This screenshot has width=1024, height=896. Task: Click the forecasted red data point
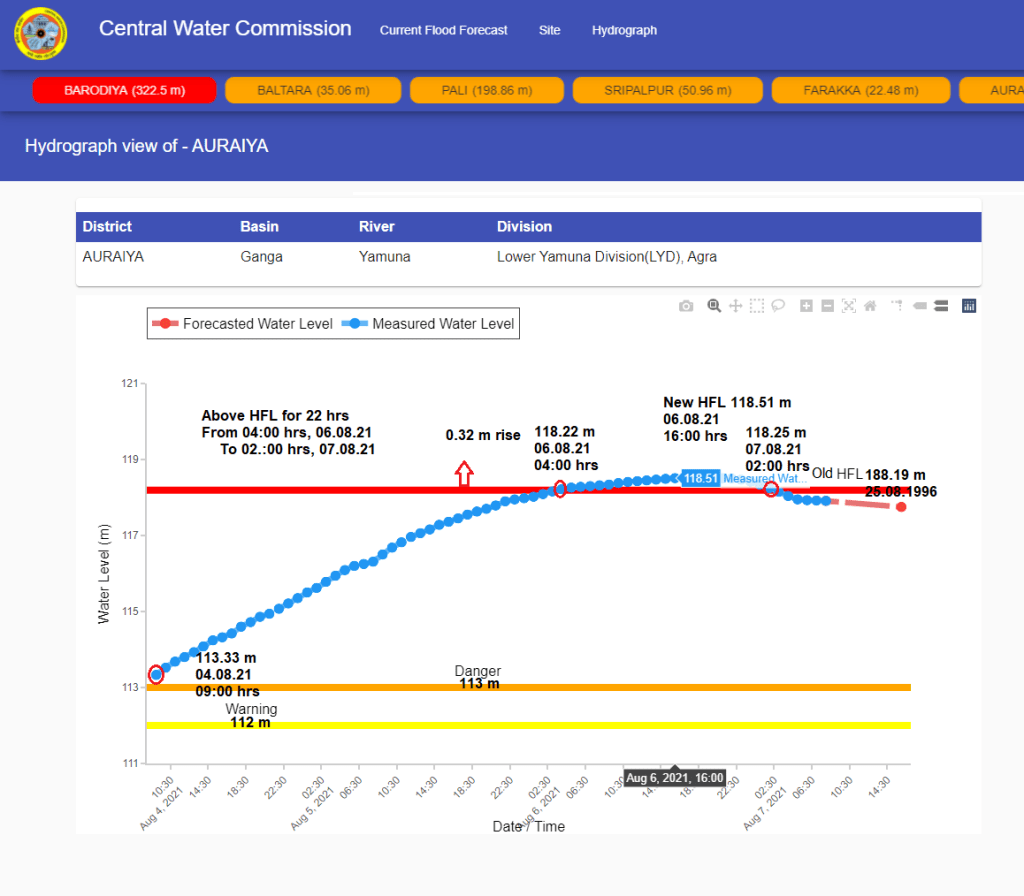pos(901,507)
